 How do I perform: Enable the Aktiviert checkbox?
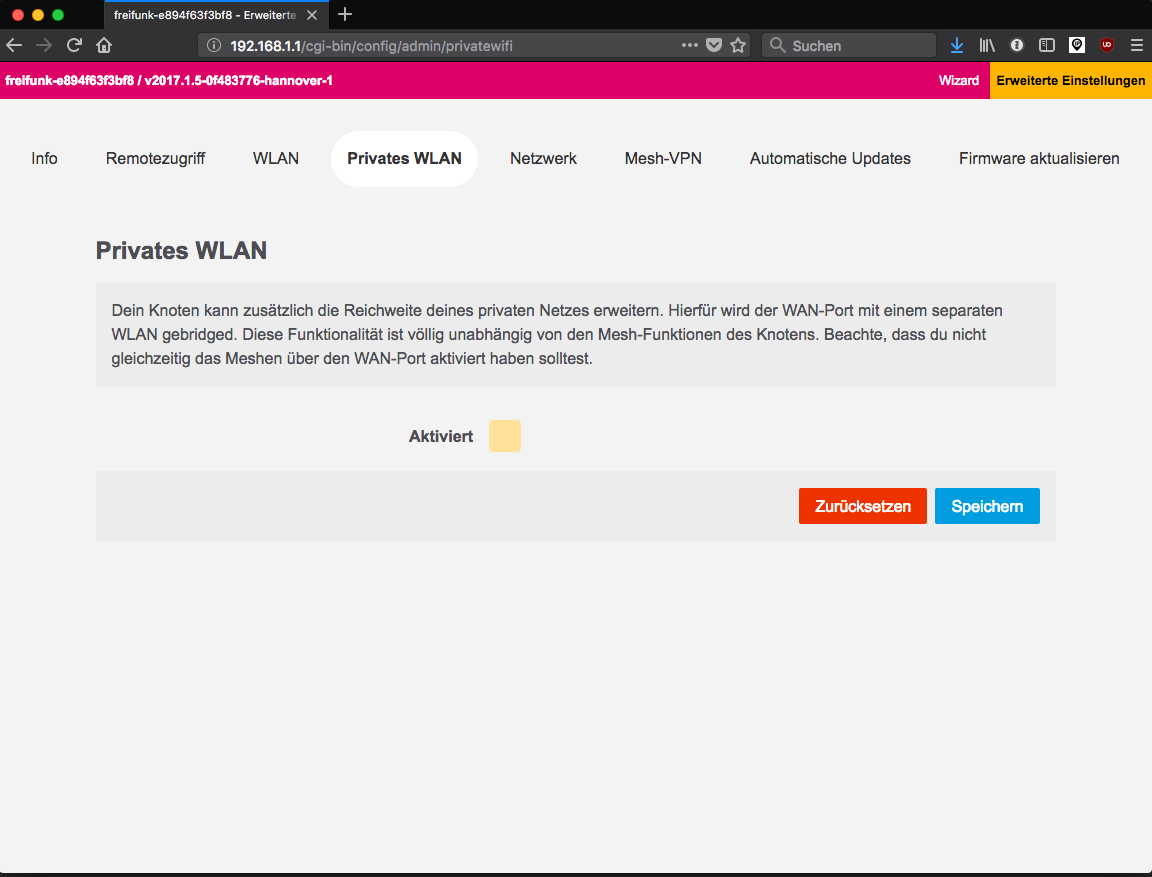pyautogui.click(x=505, y=436)
